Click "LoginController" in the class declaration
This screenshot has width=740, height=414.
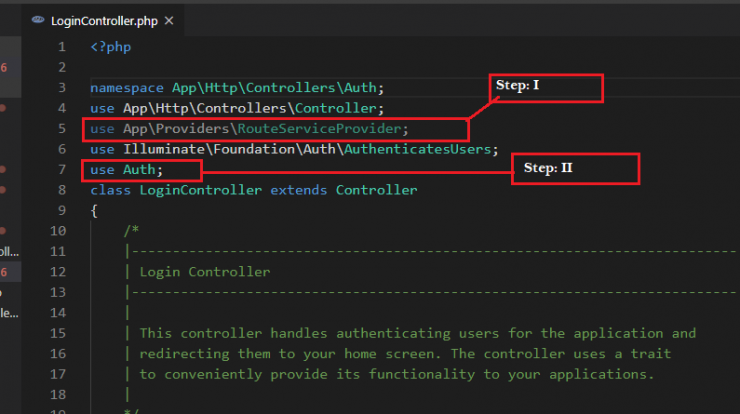190,190
